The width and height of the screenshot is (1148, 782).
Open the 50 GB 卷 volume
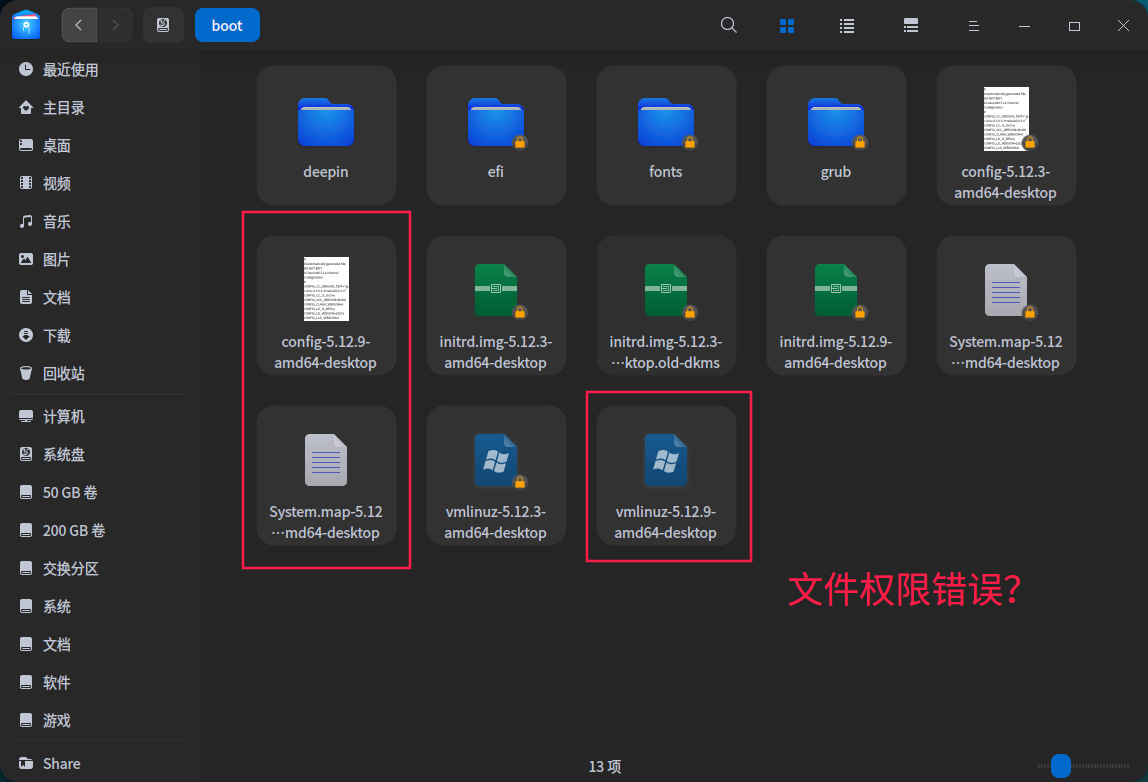click(95, 493)
